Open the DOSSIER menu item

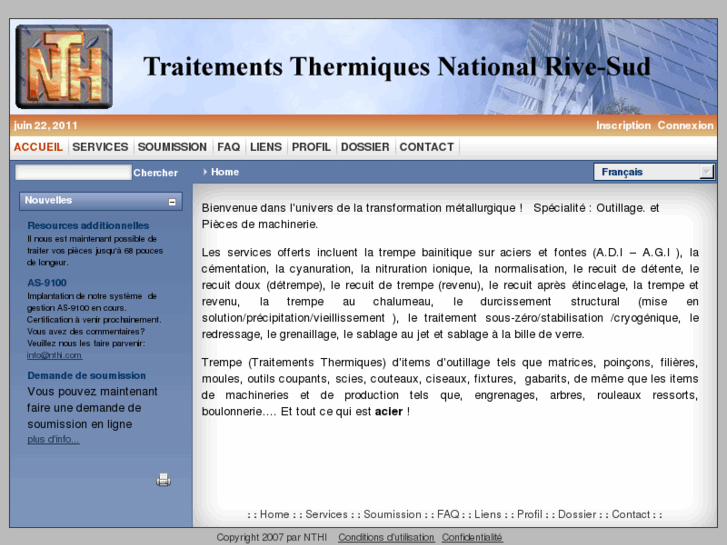click(x=365, y=147)
